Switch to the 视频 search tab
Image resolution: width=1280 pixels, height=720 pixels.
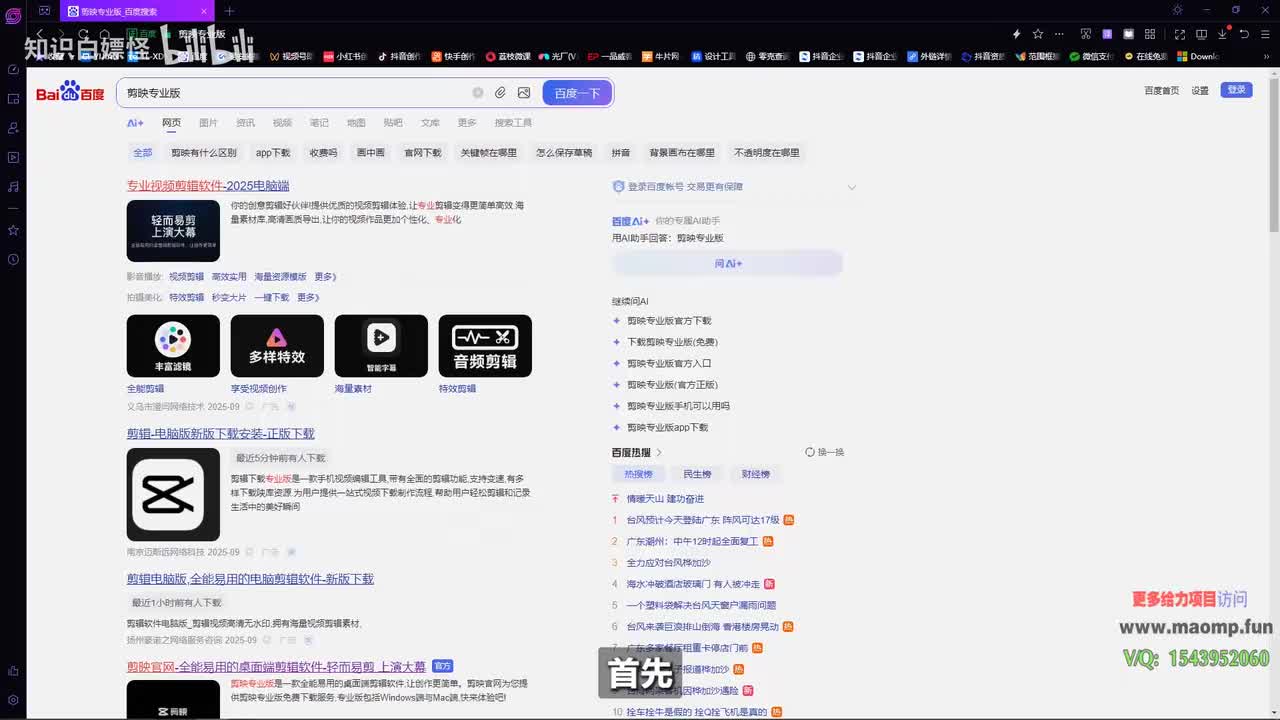point(282,123)
